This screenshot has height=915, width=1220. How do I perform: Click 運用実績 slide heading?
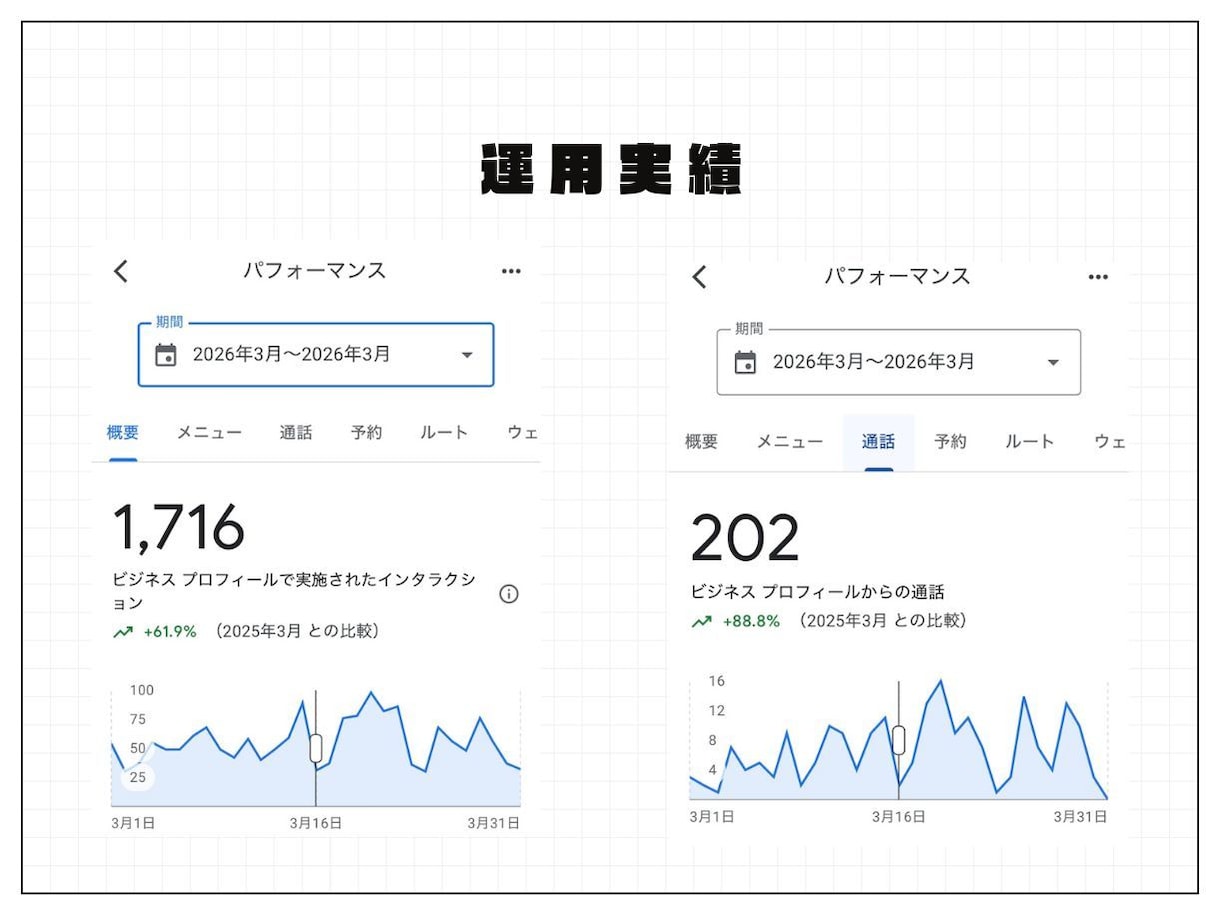[611, 170]
